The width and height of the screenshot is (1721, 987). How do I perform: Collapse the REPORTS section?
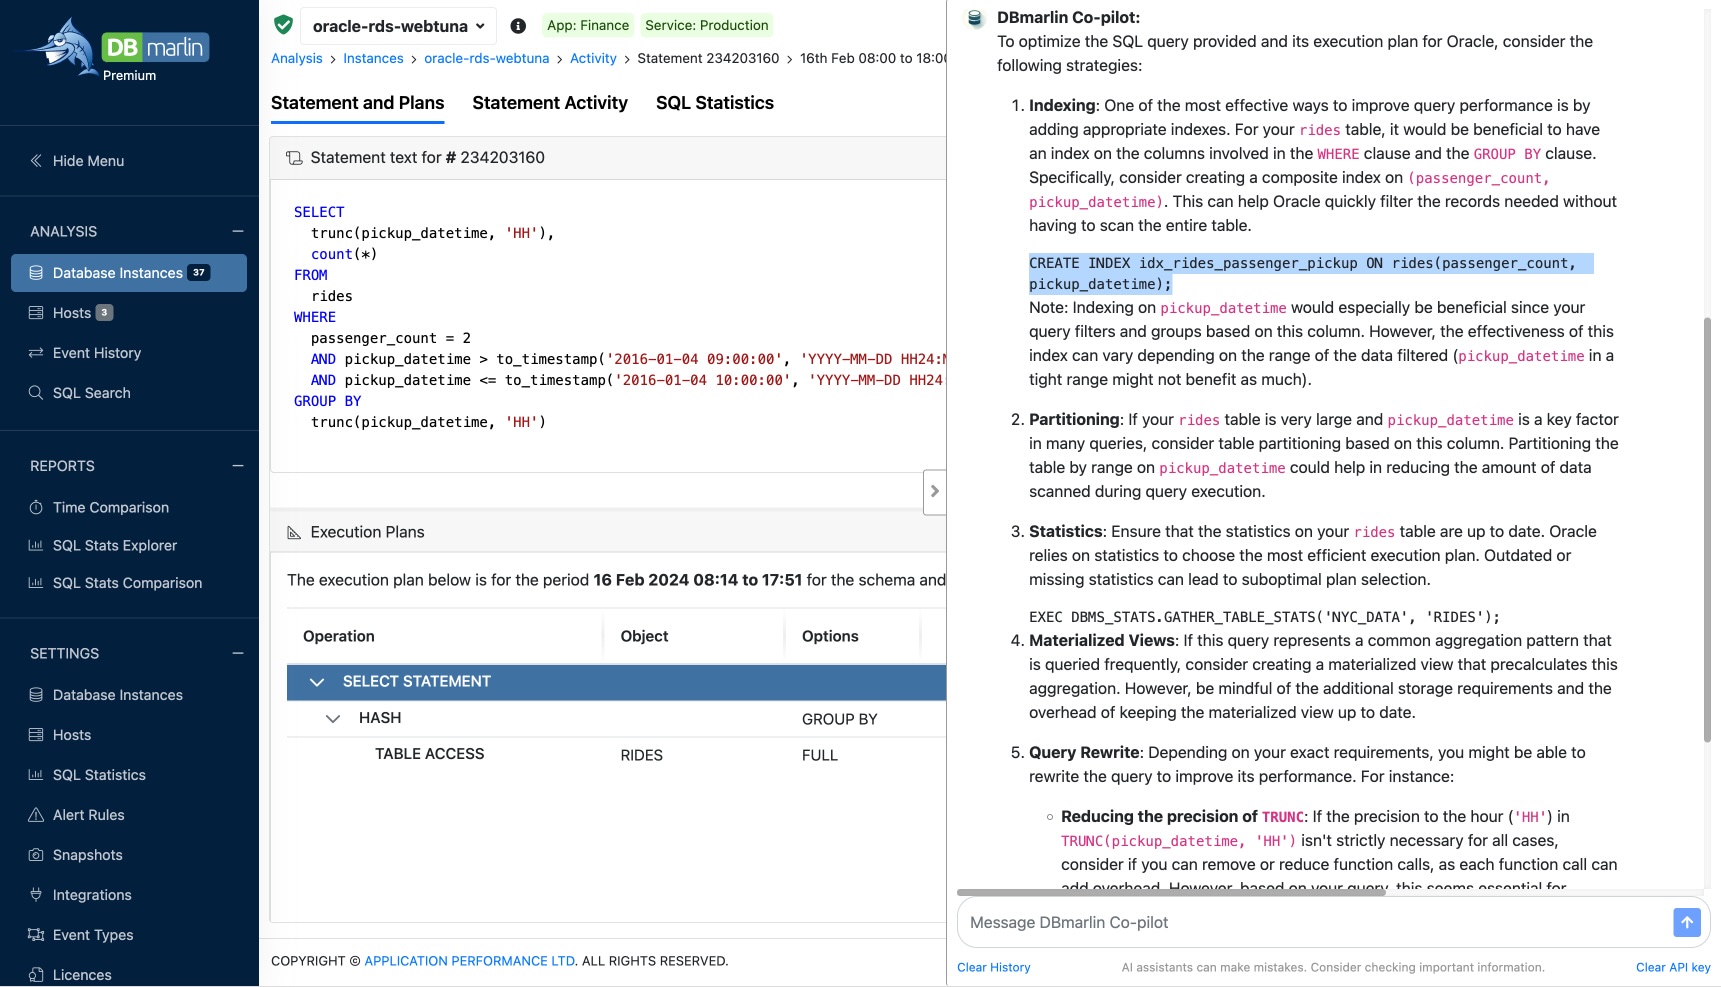238,466
